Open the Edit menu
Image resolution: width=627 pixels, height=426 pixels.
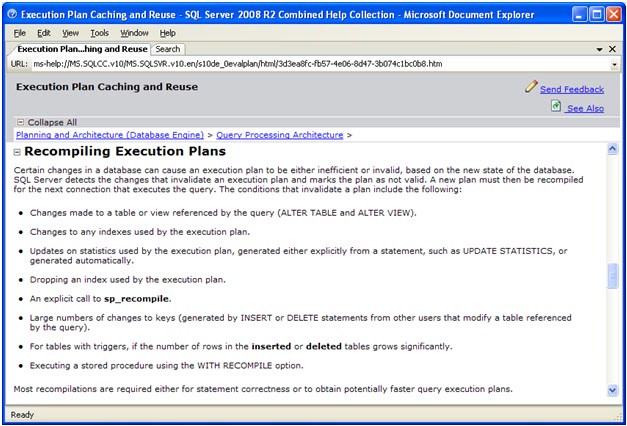tap(44, 33)
